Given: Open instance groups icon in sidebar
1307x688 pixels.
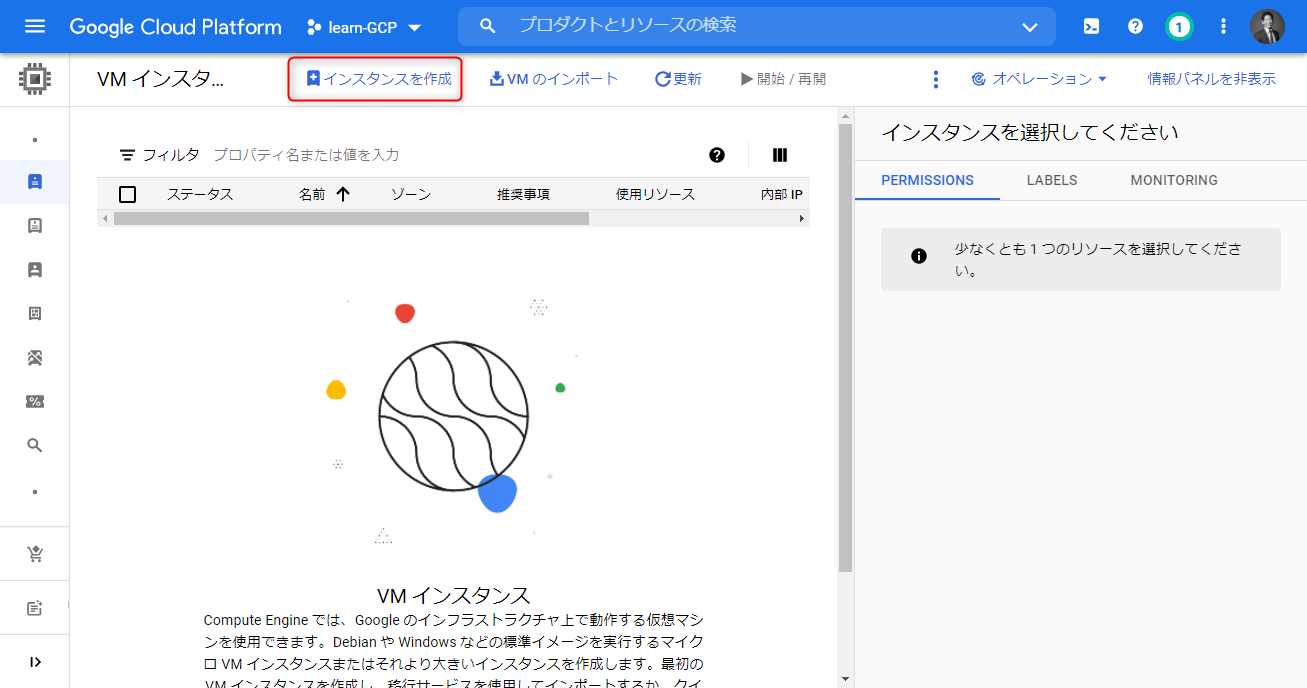Looking at the screenshot, I should pyautogui.click(x=35, y=226).
